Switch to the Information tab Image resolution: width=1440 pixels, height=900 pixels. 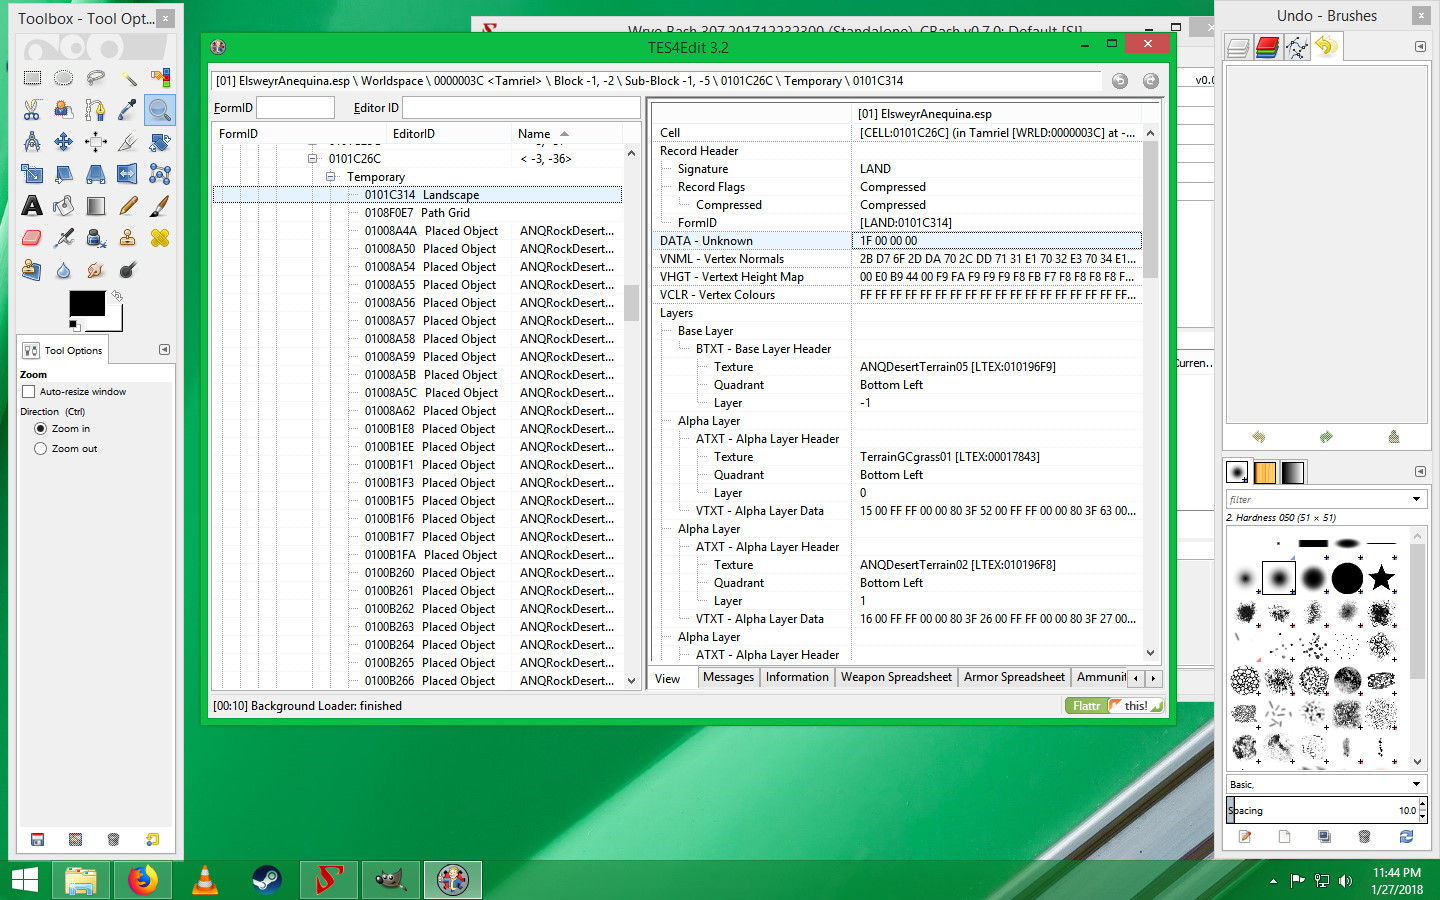point(797,677)
